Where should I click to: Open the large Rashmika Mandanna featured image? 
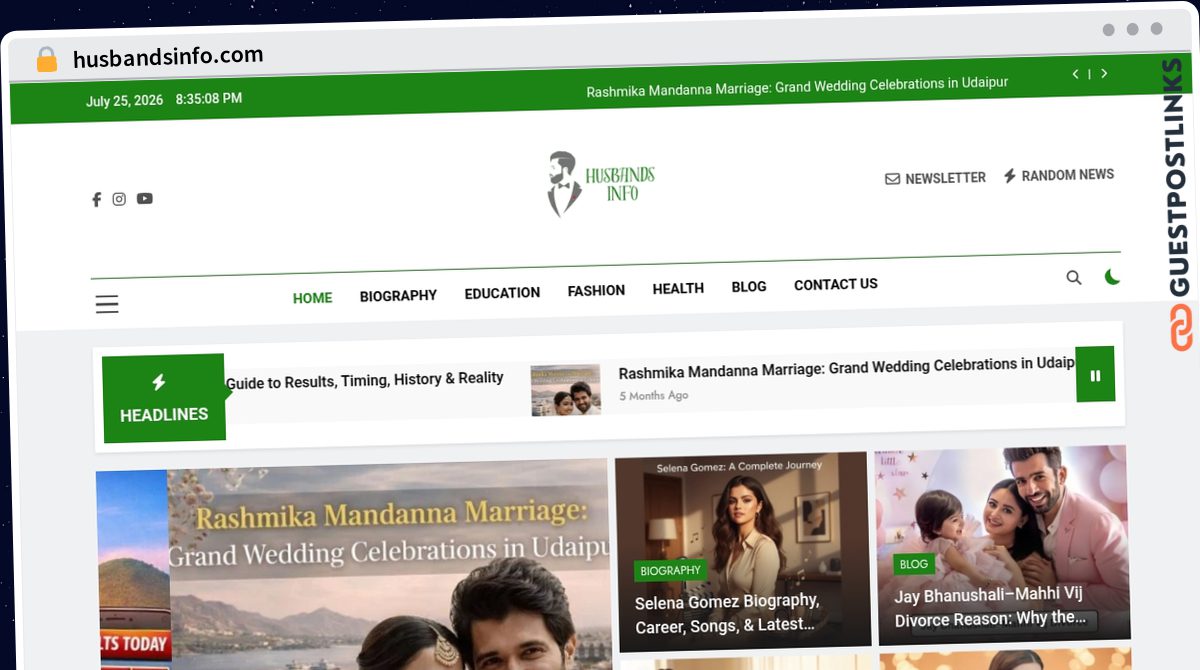click(x=389, y=565)
